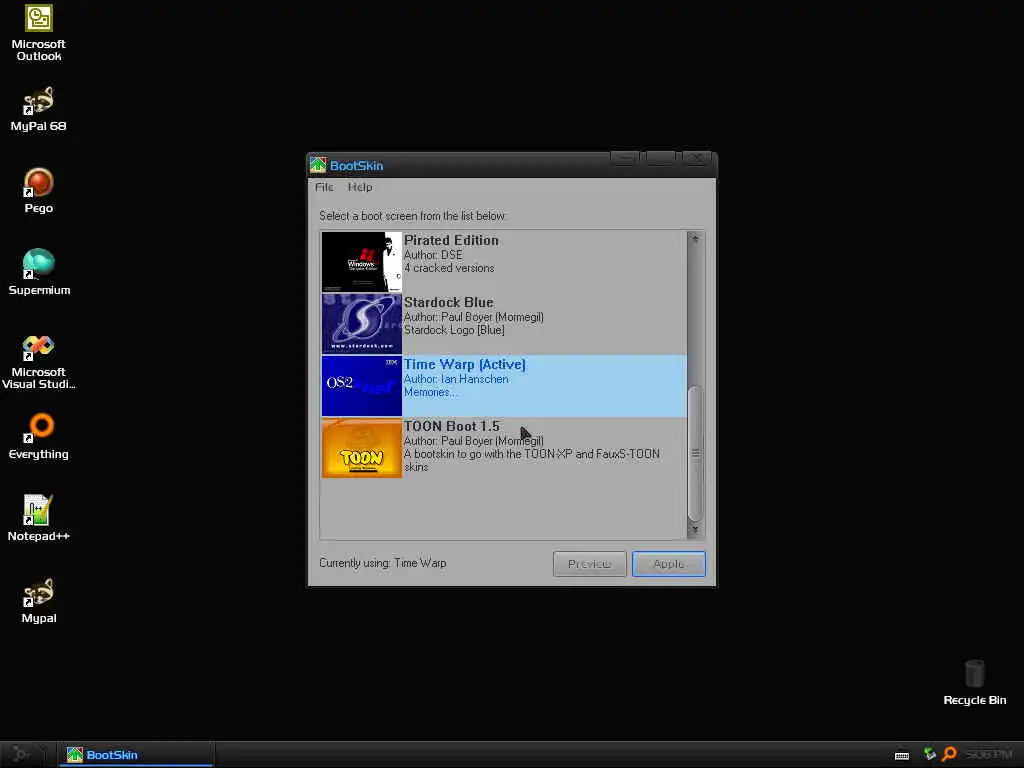1024x768 pixels.
Task: Click the Safely Remove Hardware tray icon
Action: 930,754
